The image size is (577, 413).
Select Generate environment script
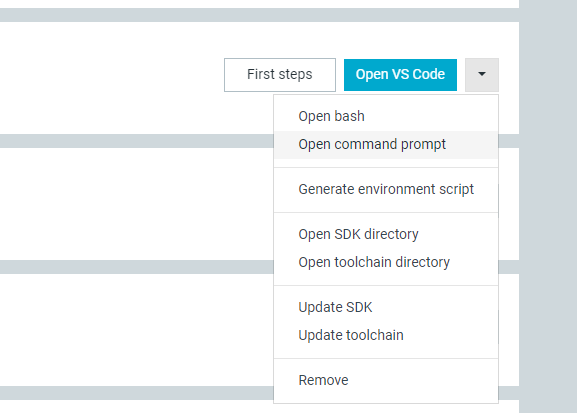[386, 189]
